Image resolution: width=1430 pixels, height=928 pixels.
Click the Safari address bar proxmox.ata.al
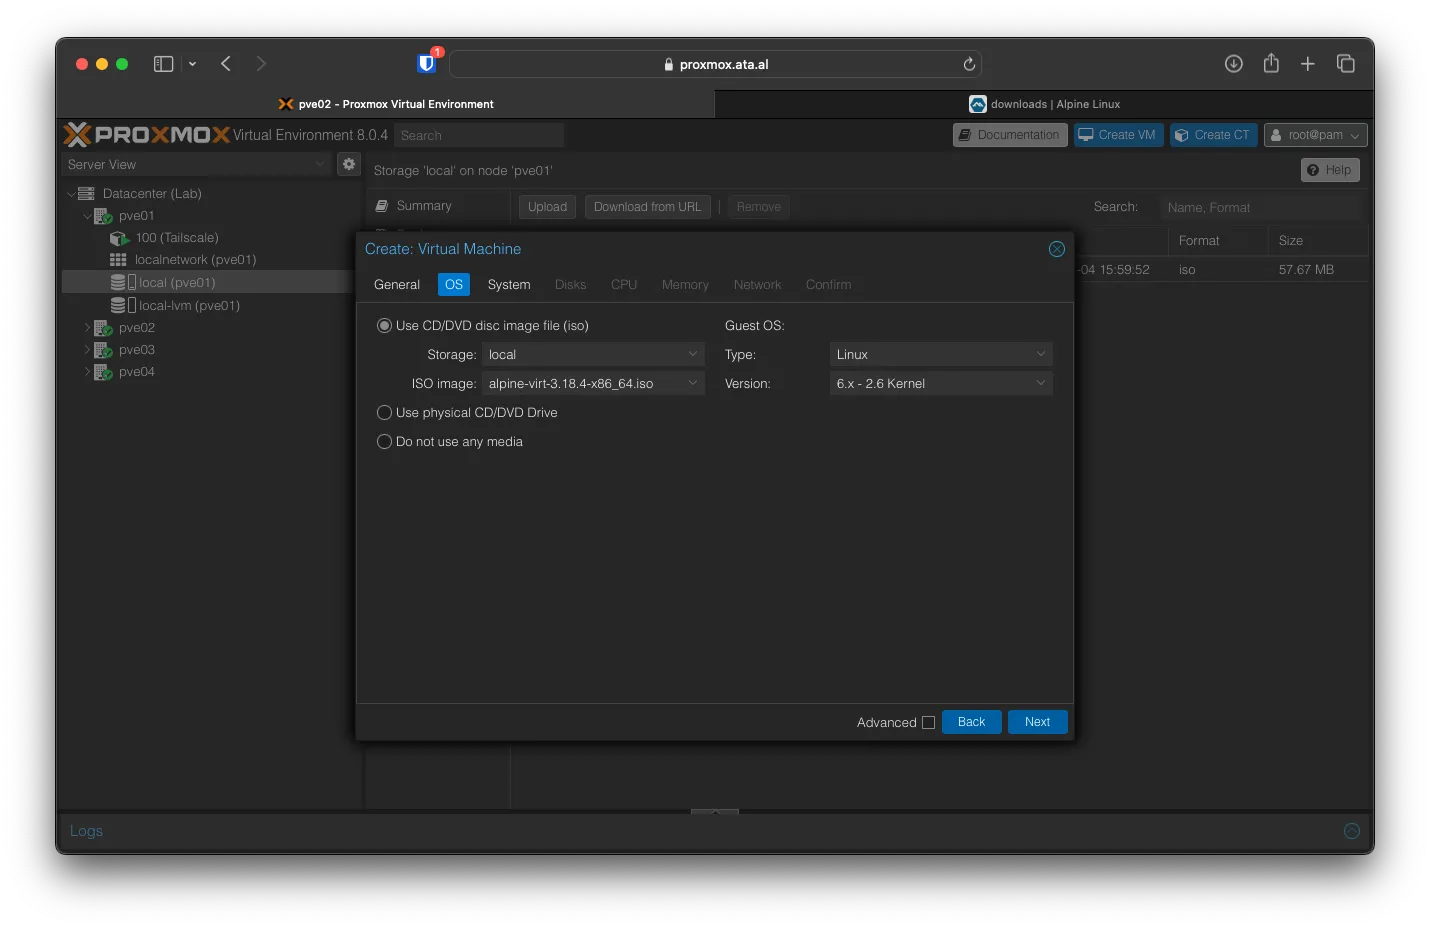[x=715, y=64]
